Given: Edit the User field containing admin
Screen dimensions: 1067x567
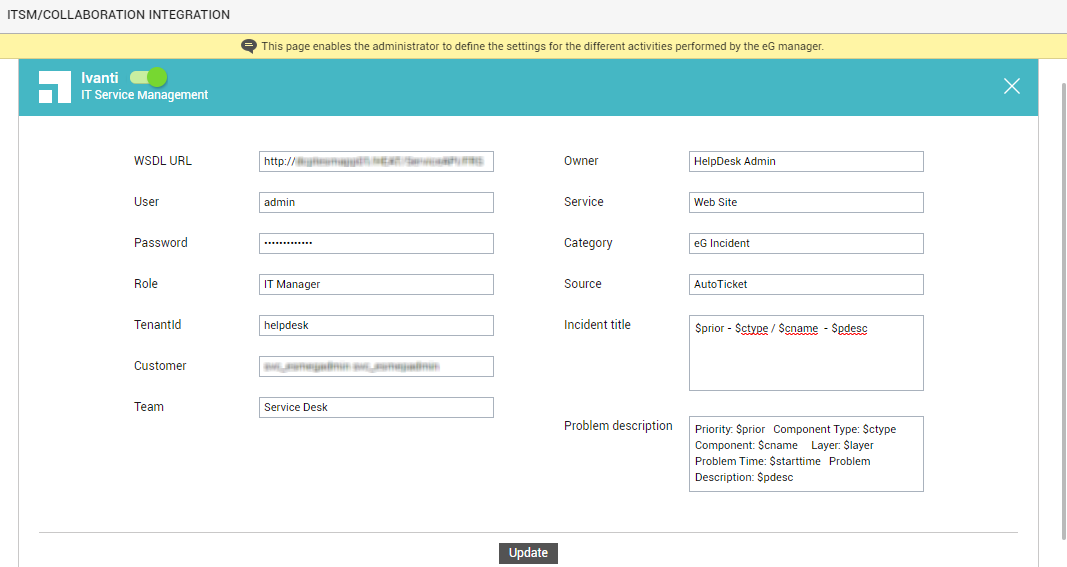Looking at the screenshot, I should (376, 202).
